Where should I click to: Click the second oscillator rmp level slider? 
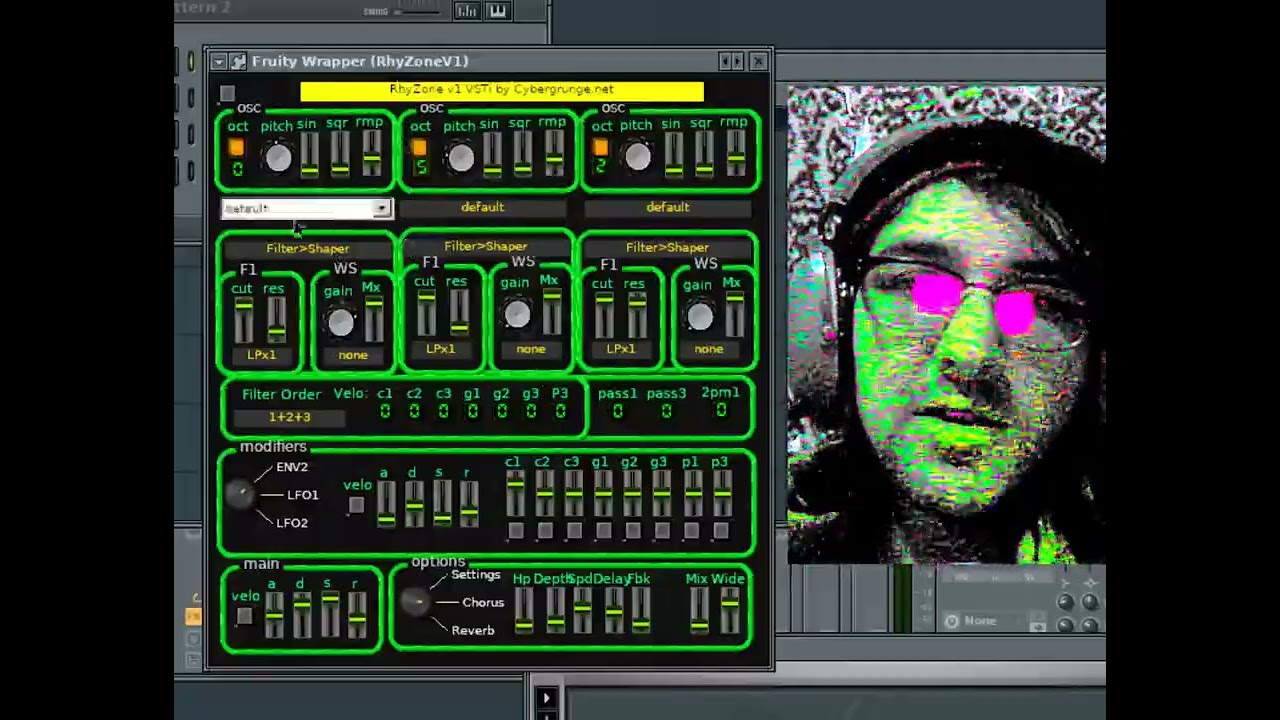tap(554, 155)
